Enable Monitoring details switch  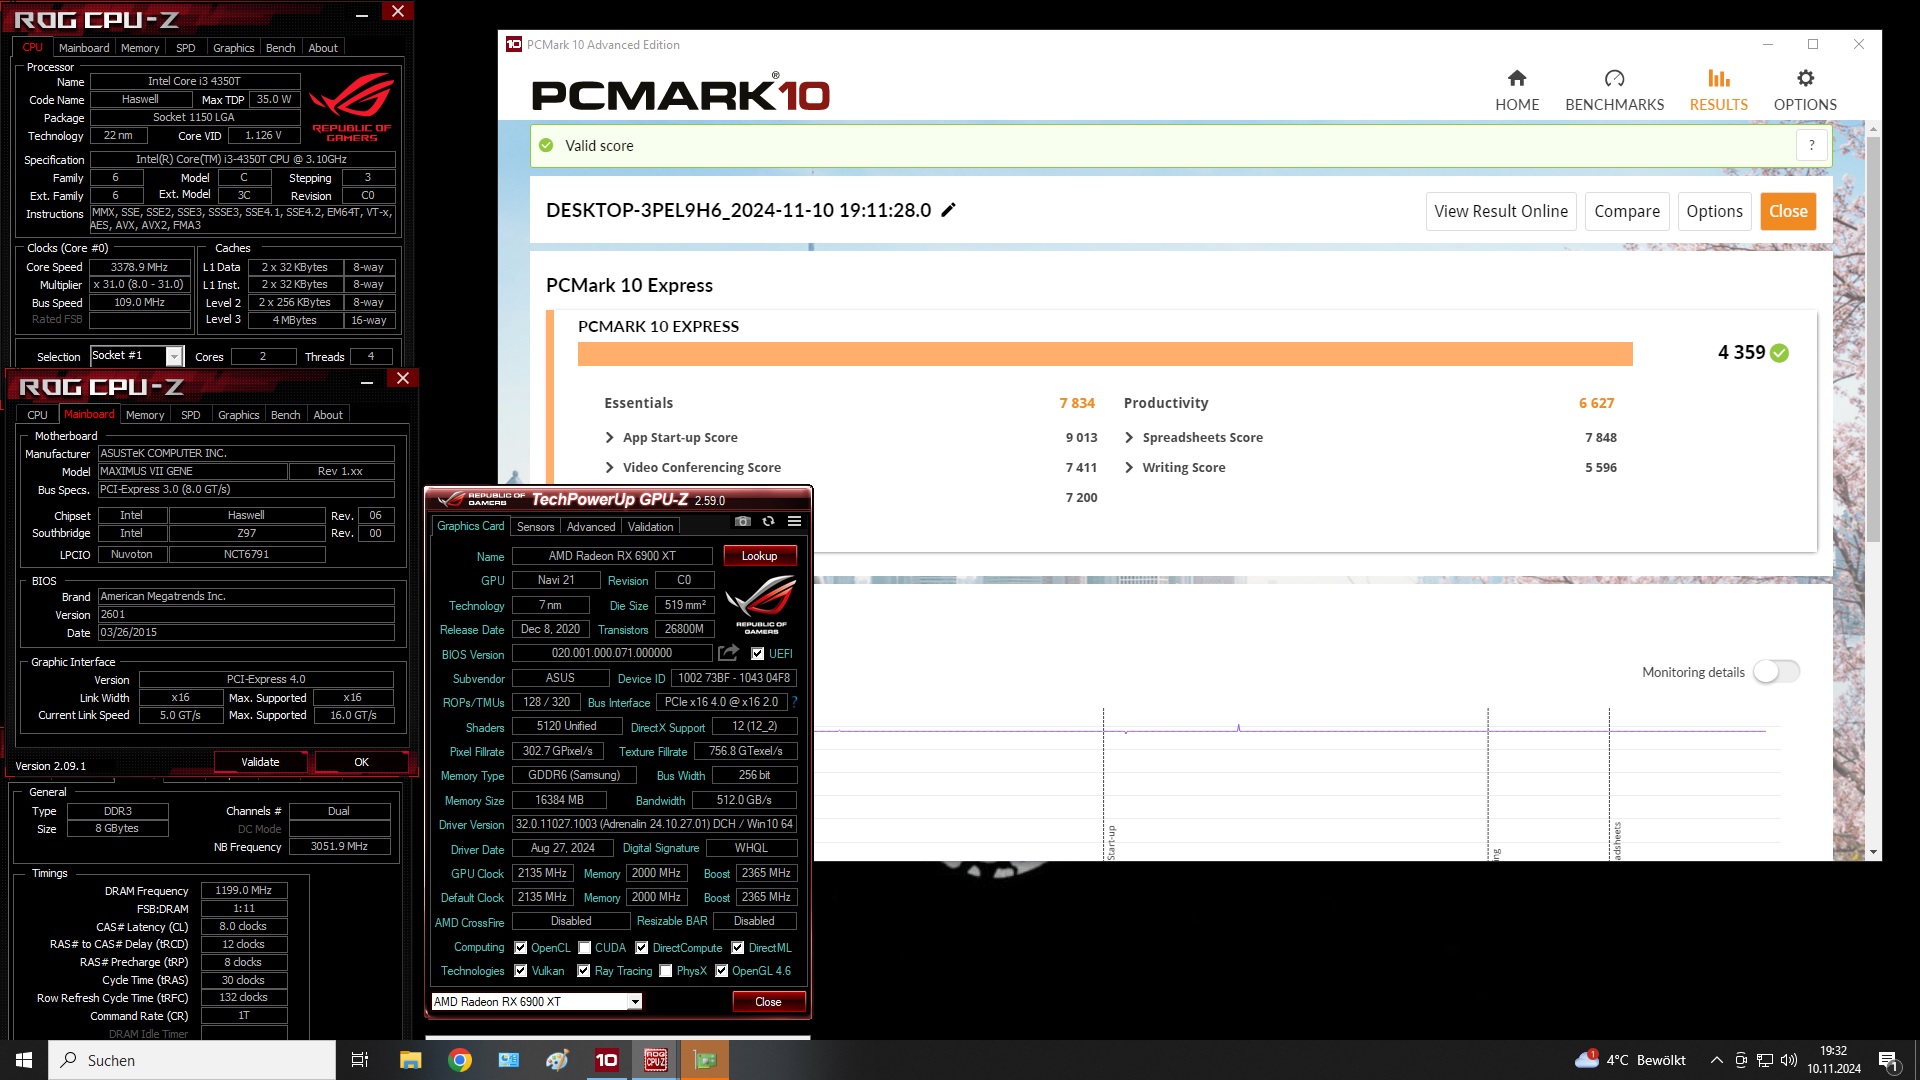point(1776,672)
